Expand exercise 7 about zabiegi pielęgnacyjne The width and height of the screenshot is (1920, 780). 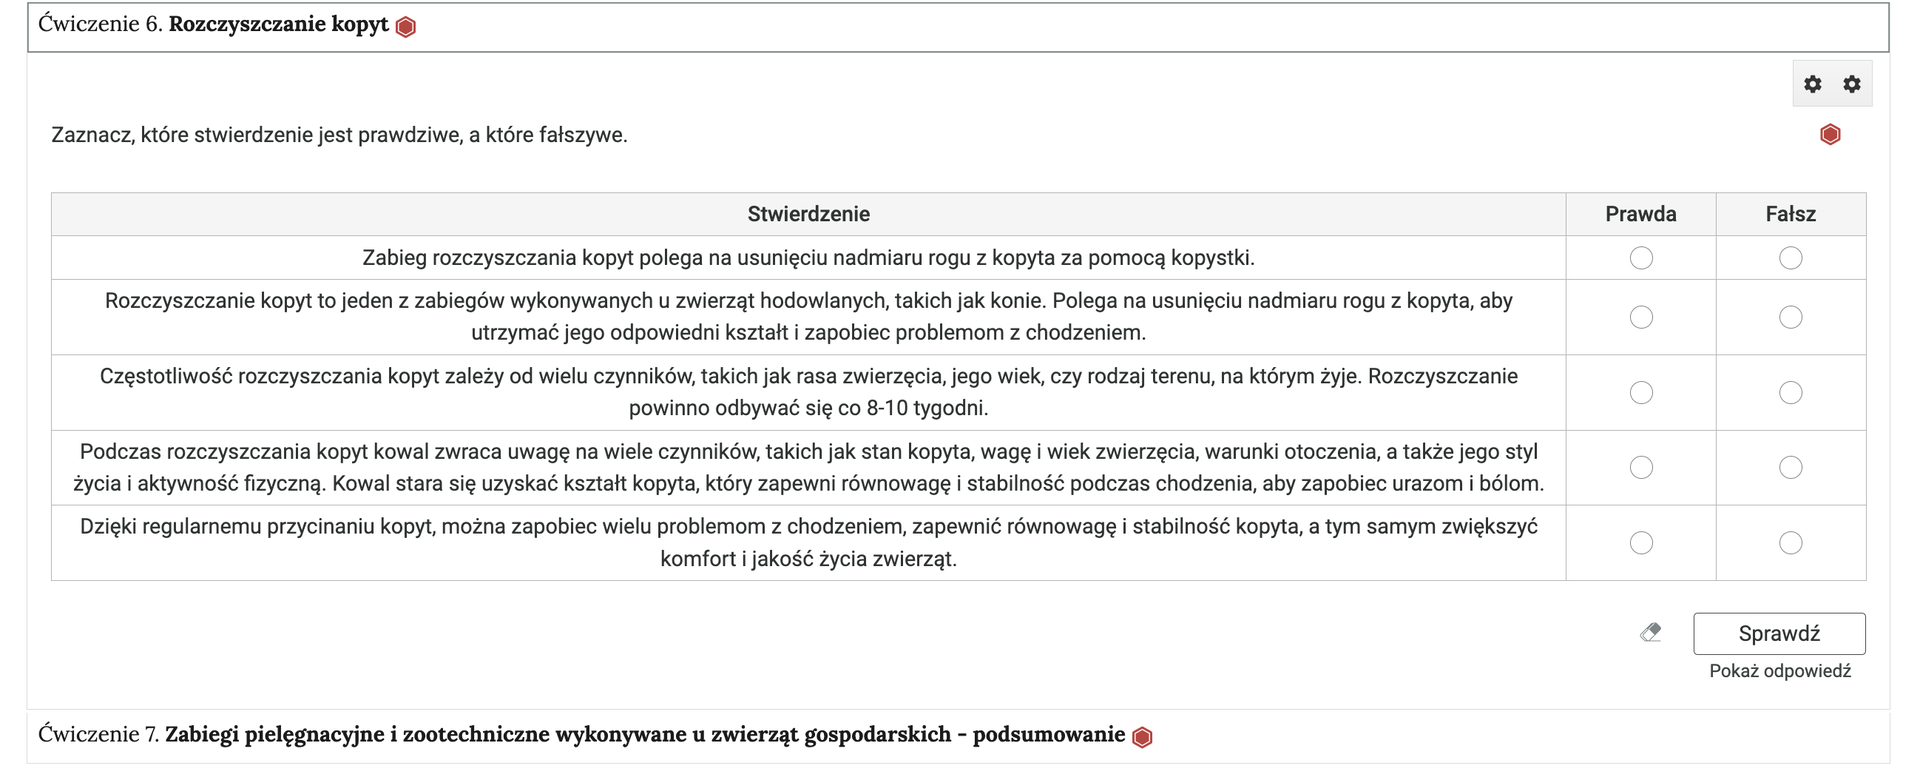580,735
